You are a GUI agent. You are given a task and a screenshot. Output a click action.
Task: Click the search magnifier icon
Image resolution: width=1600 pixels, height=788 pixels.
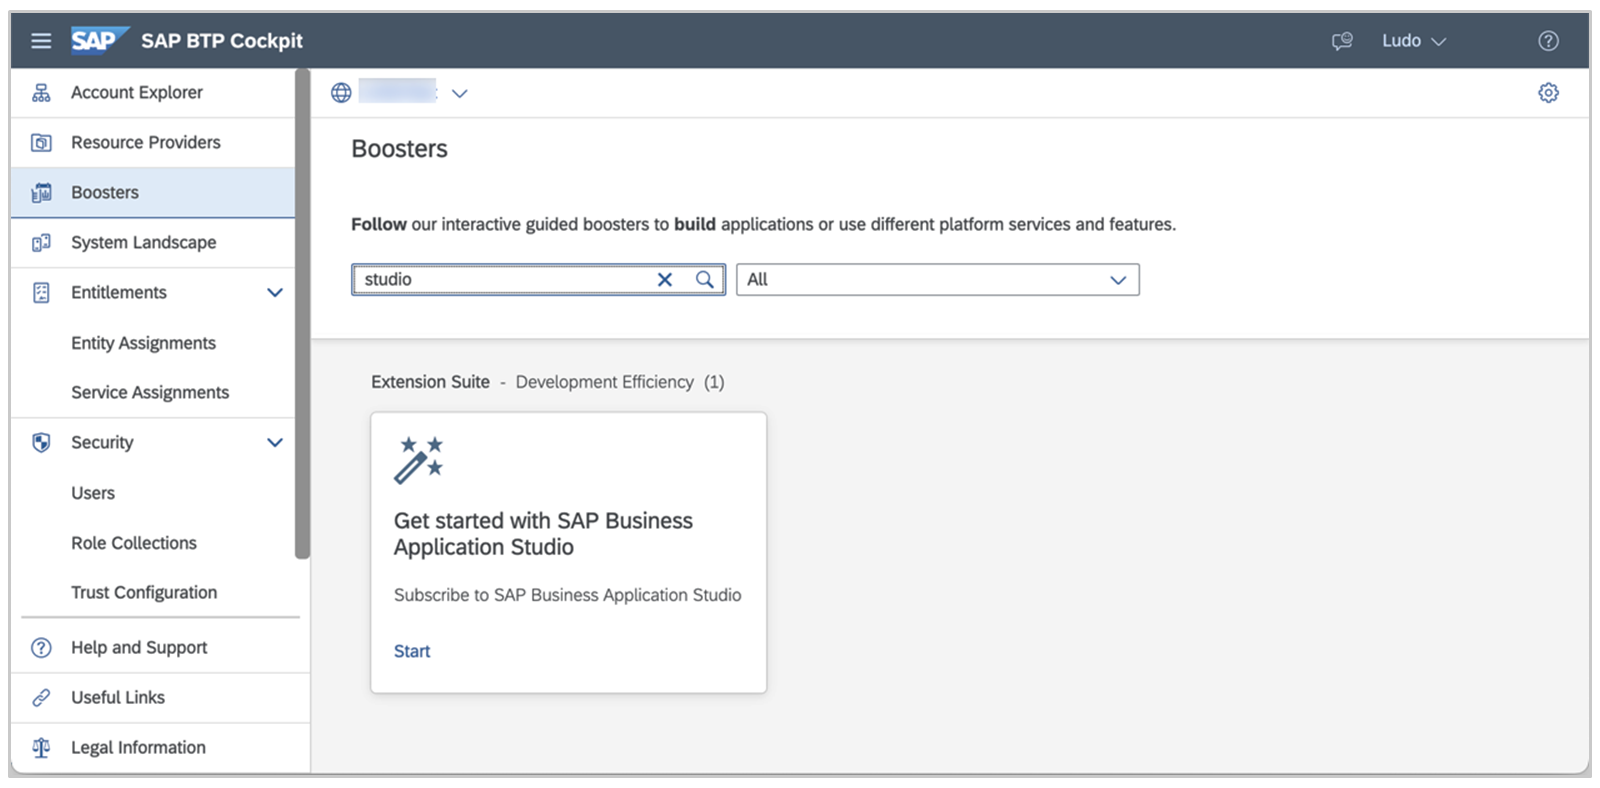point(705,280)
